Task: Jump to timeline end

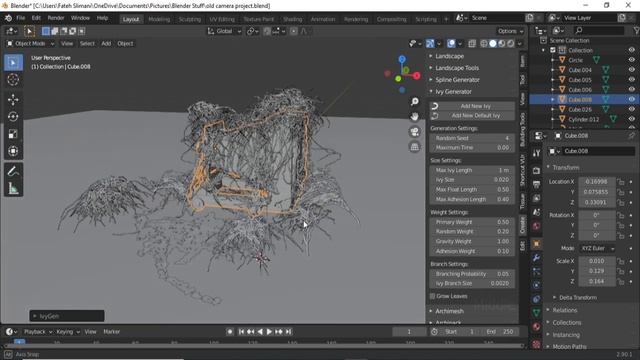Action: 289,332
